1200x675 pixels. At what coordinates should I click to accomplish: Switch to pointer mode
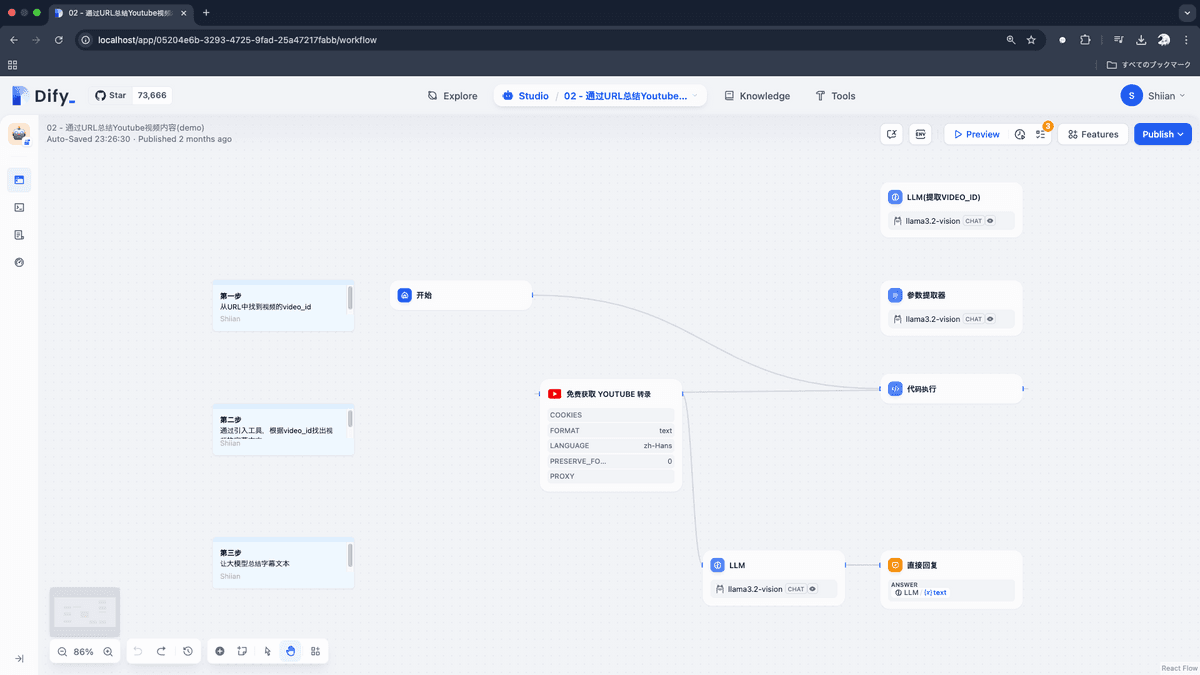[267, 651]
